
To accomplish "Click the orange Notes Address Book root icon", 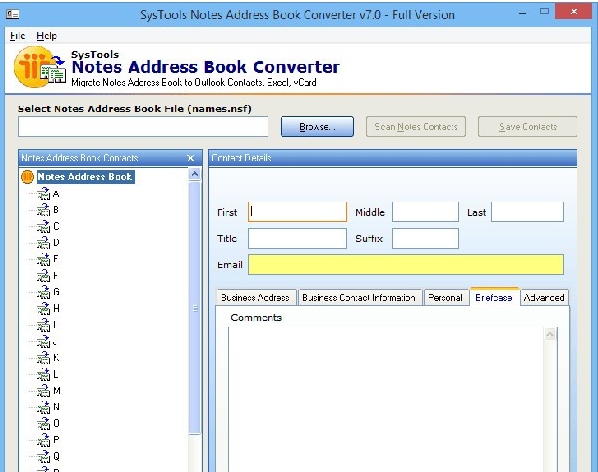I will 27,177.
